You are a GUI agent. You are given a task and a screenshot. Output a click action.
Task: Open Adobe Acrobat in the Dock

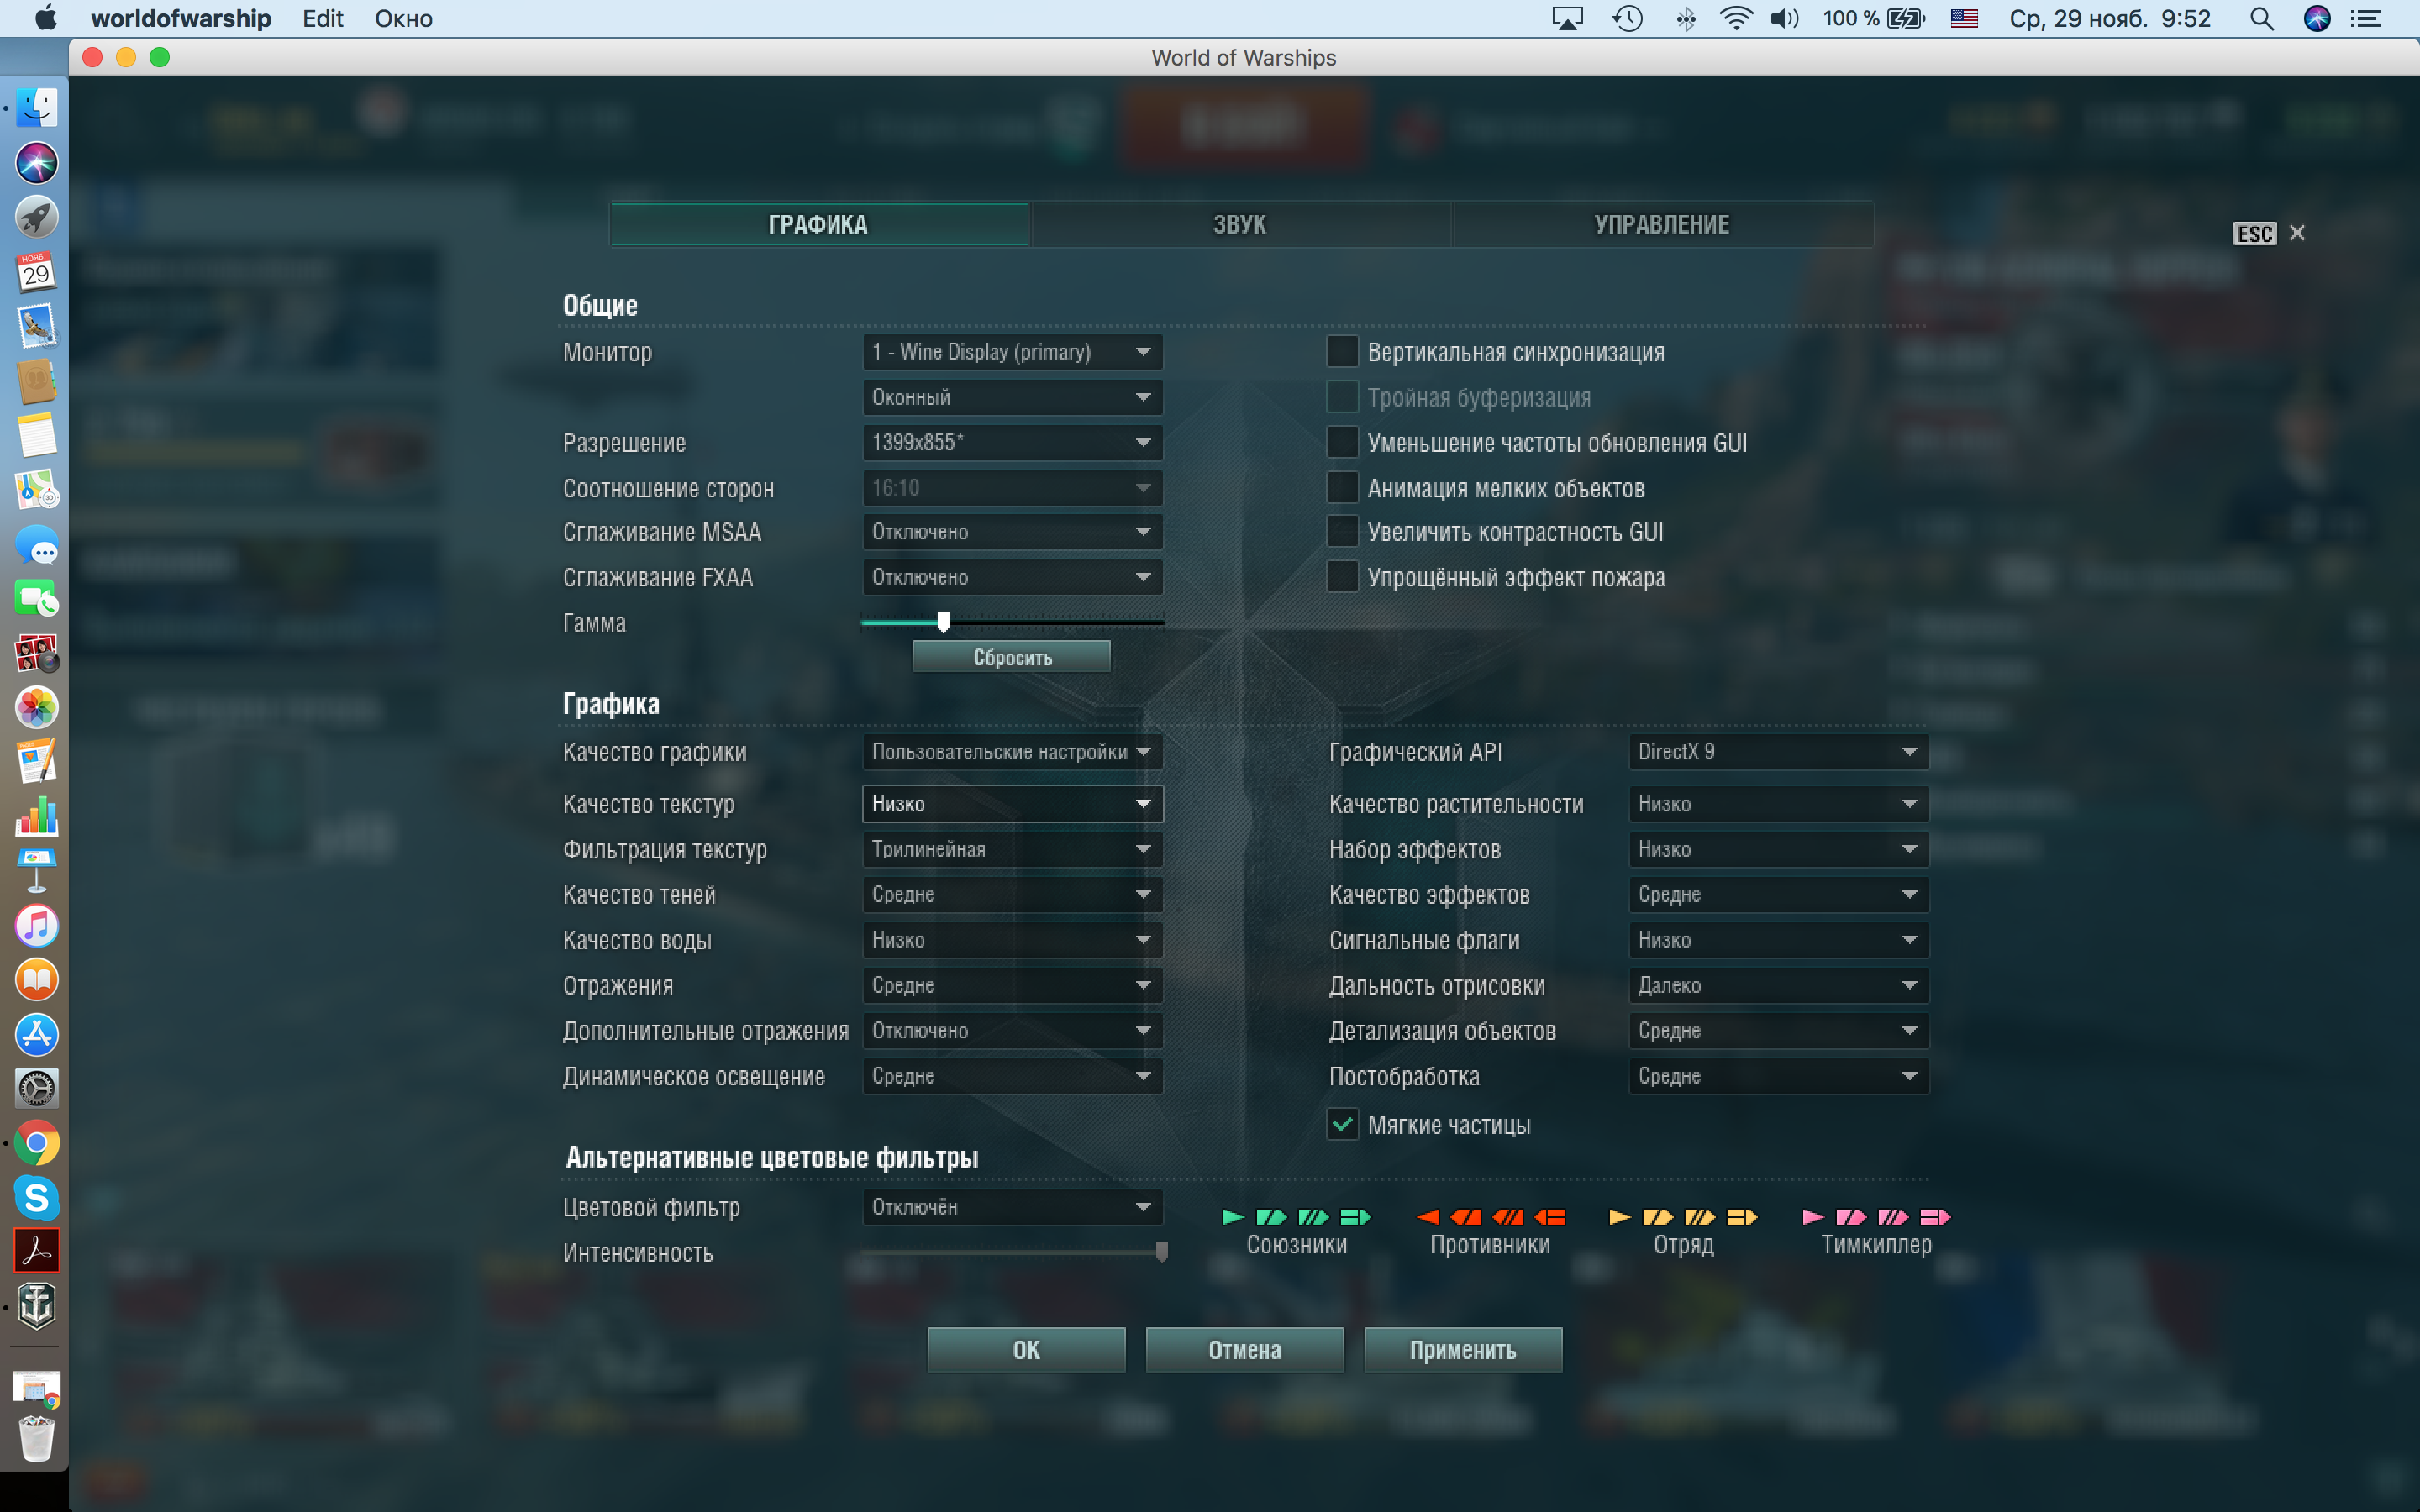coord(37,1251)
